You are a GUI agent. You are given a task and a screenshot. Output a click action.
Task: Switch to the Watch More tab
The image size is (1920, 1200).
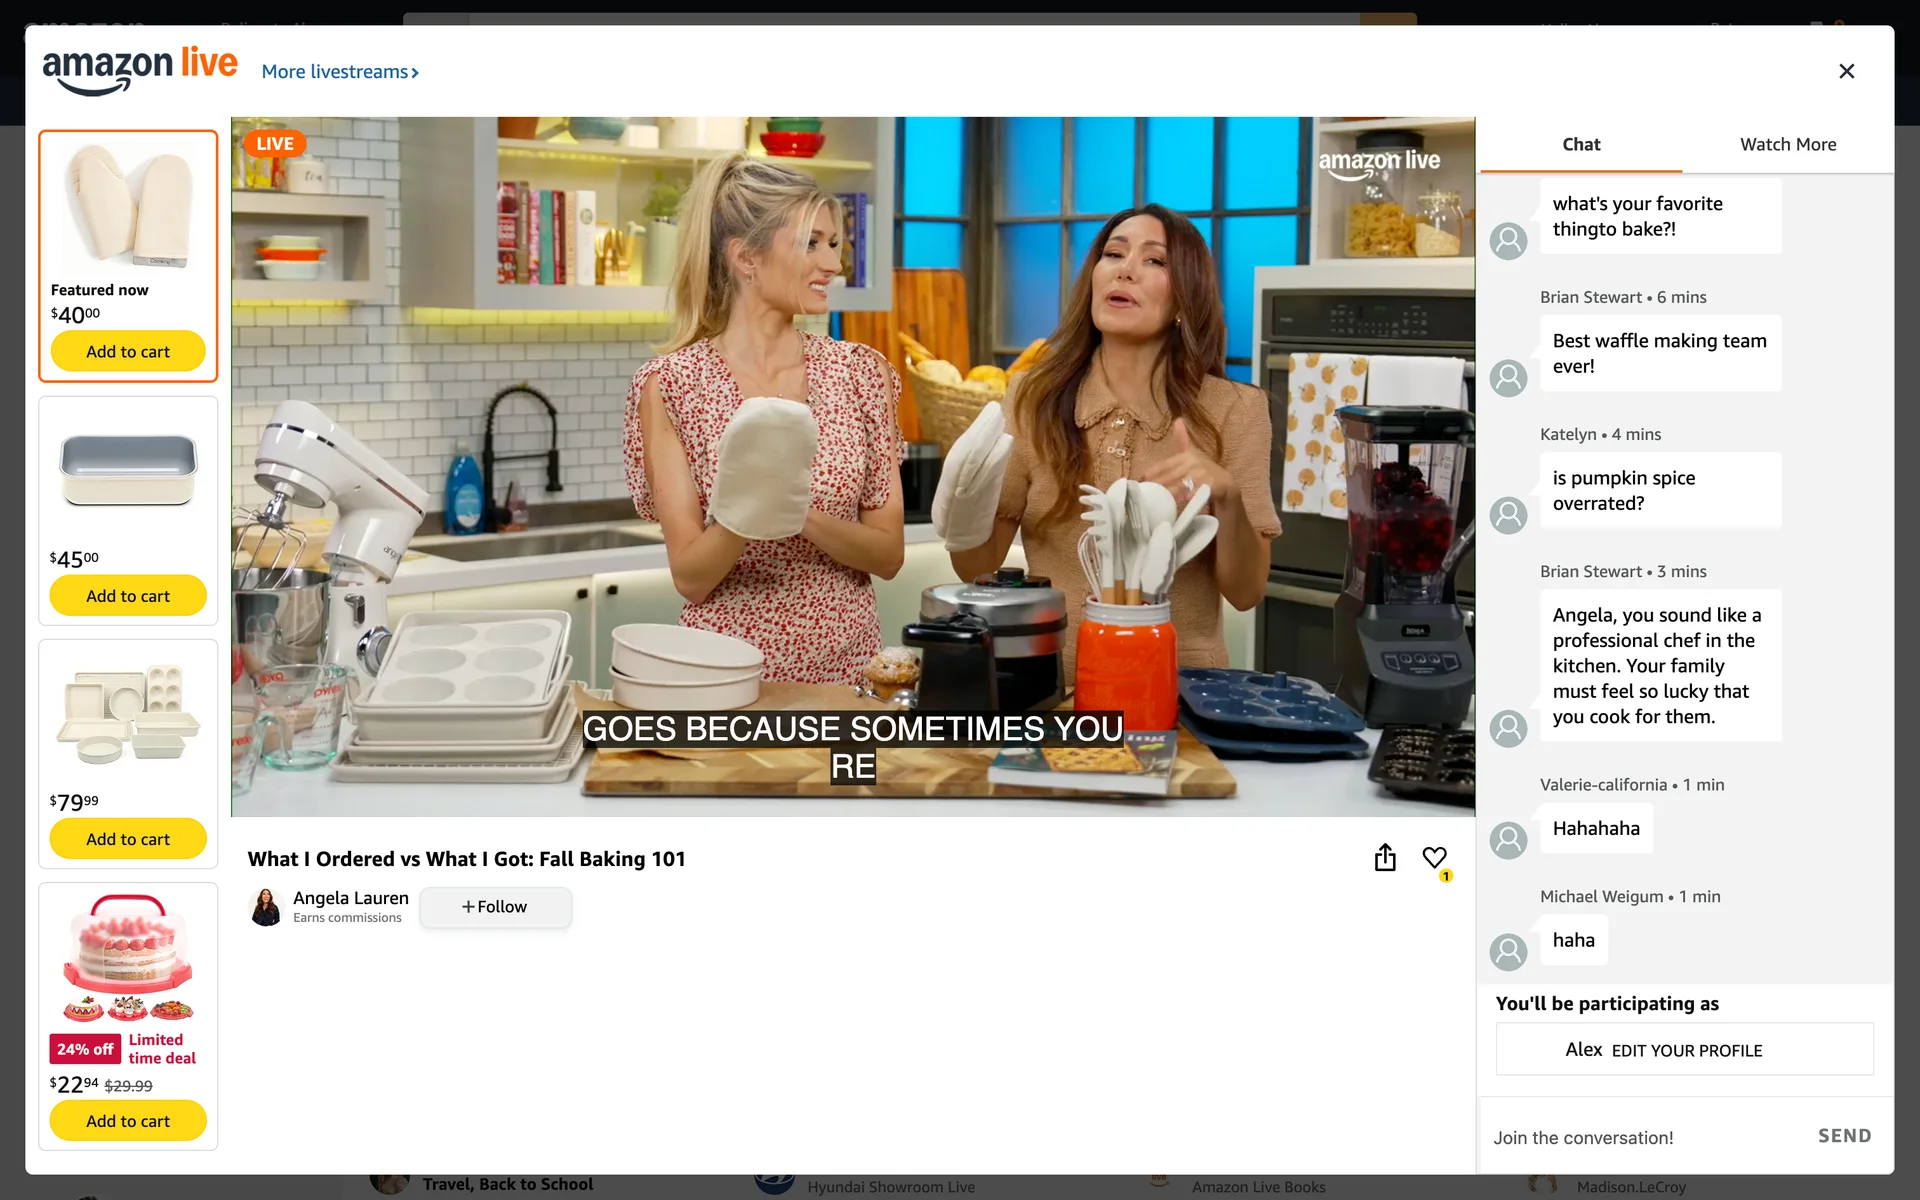1787,144
